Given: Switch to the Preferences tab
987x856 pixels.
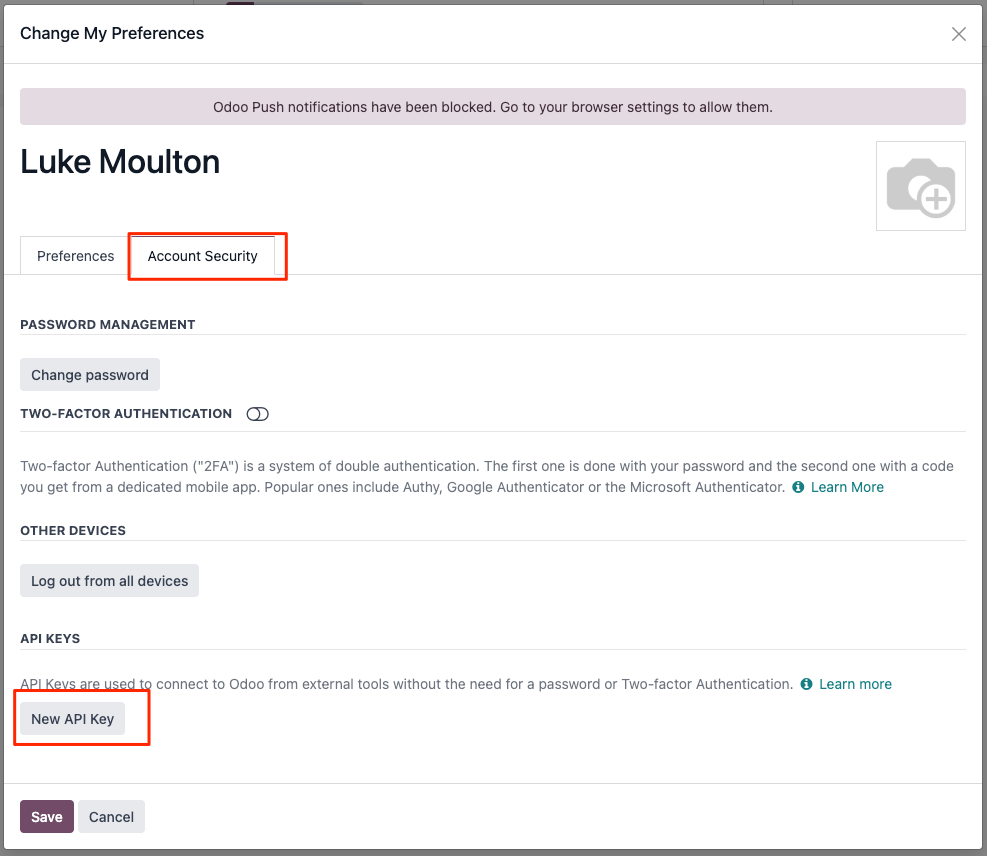Looking at the screenshot, I should (75, 256).
